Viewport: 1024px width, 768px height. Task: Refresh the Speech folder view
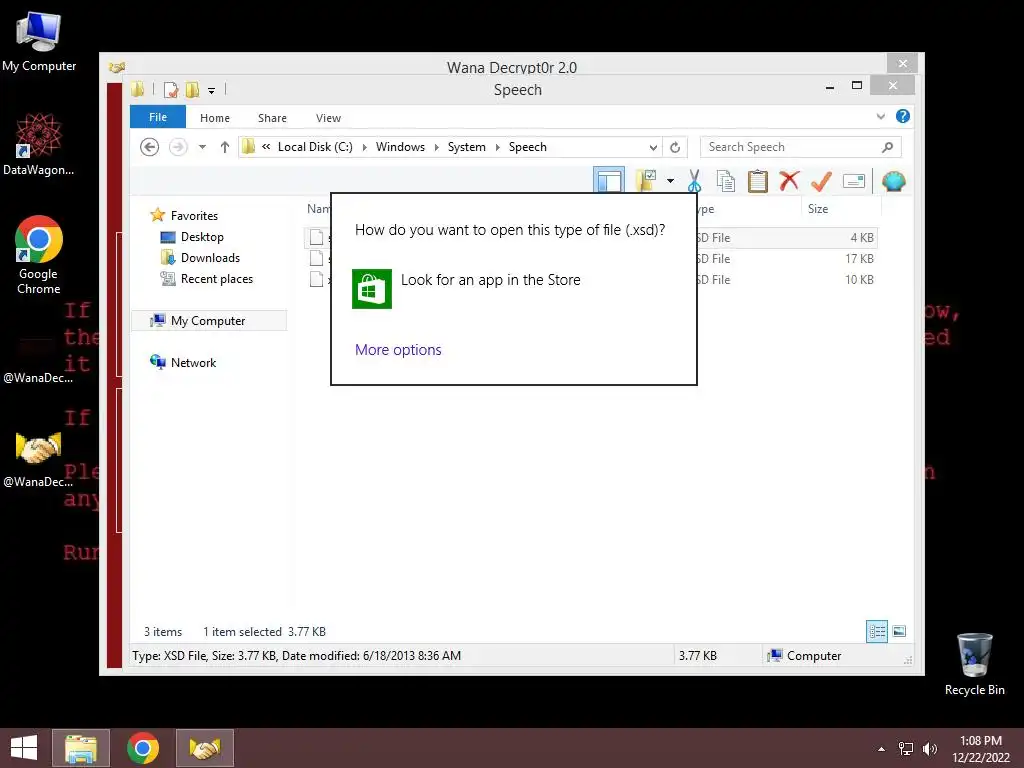(x=675, y=147)
